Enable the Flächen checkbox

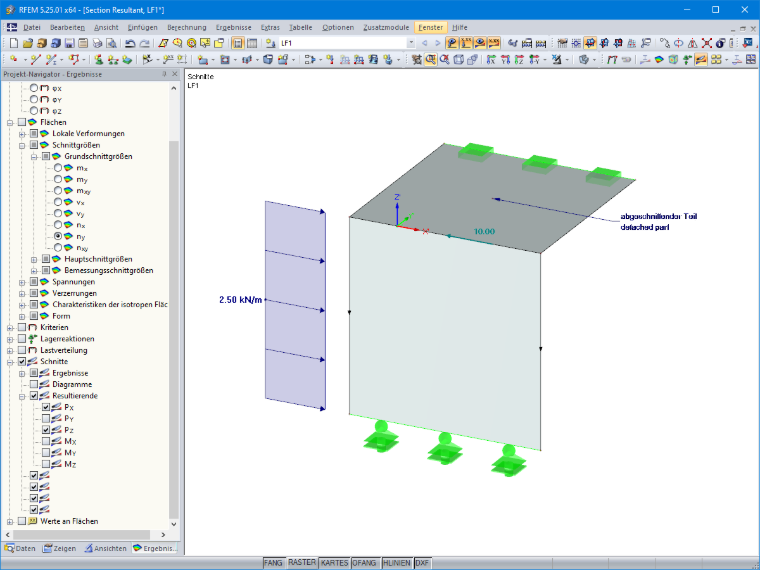pos(22,122)
